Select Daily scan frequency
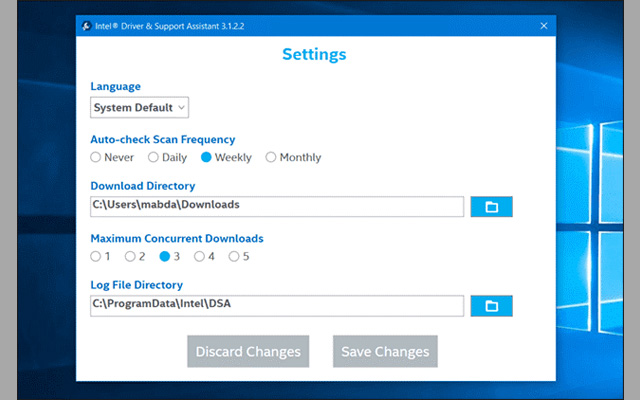Viewport: 640px width, 400px height. coord(153,157)
